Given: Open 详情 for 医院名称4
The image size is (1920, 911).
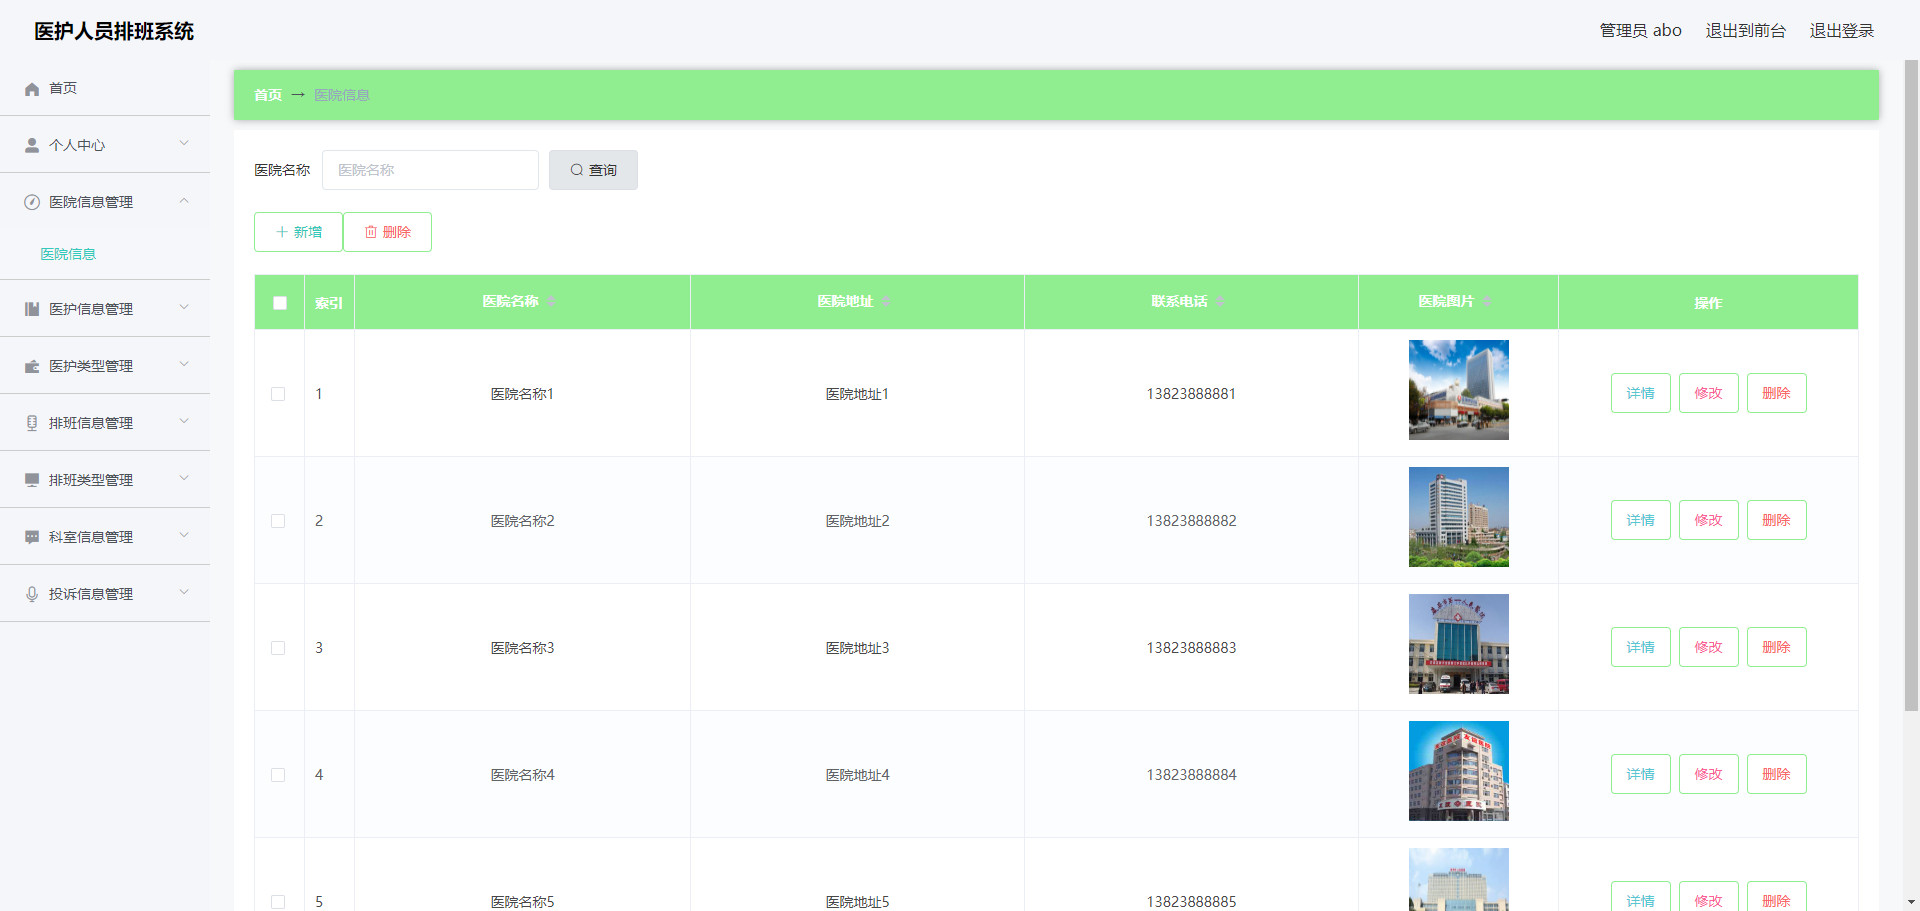Looking at the screenshot, I should point(1640,774).
